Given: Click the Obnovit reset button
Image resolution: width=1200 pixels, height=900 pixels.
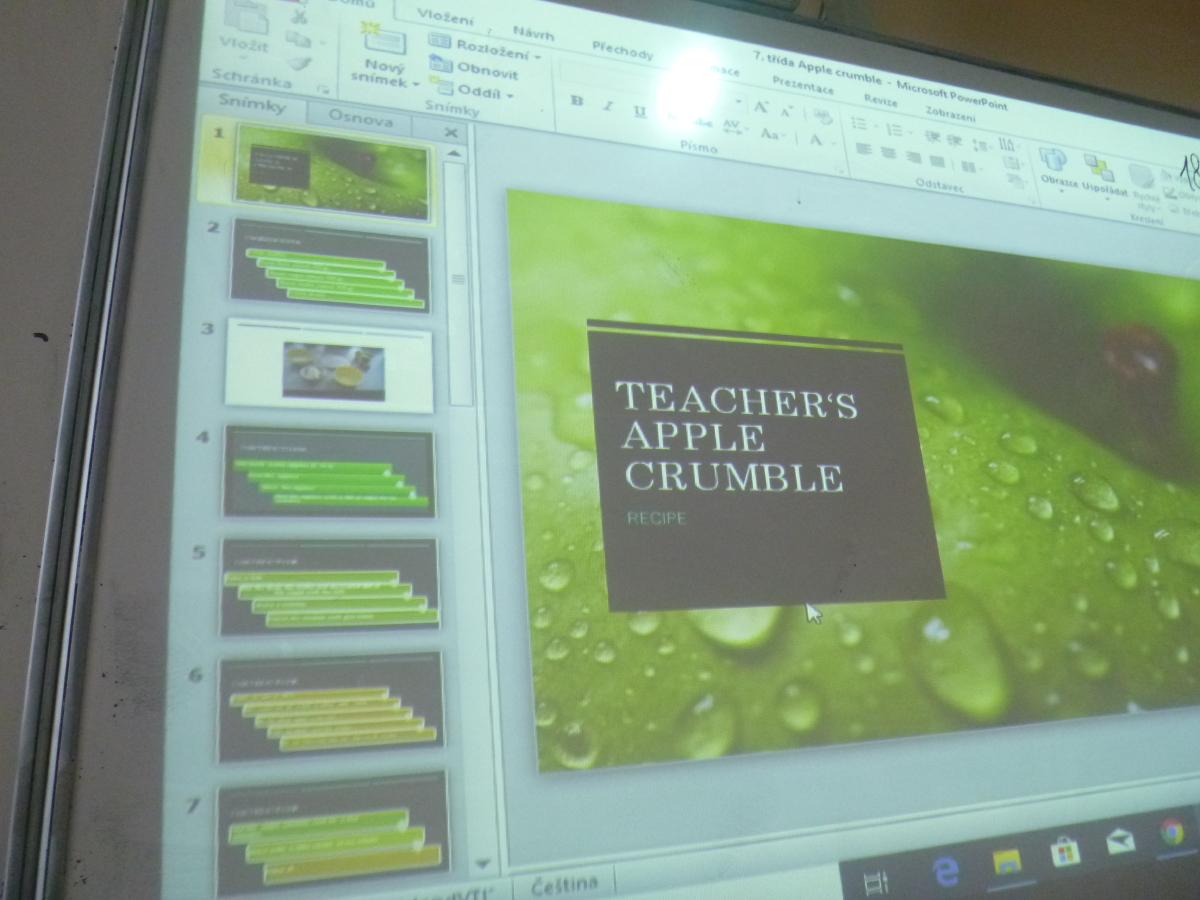Looking at the screenshot, I should tap(478, 70).
